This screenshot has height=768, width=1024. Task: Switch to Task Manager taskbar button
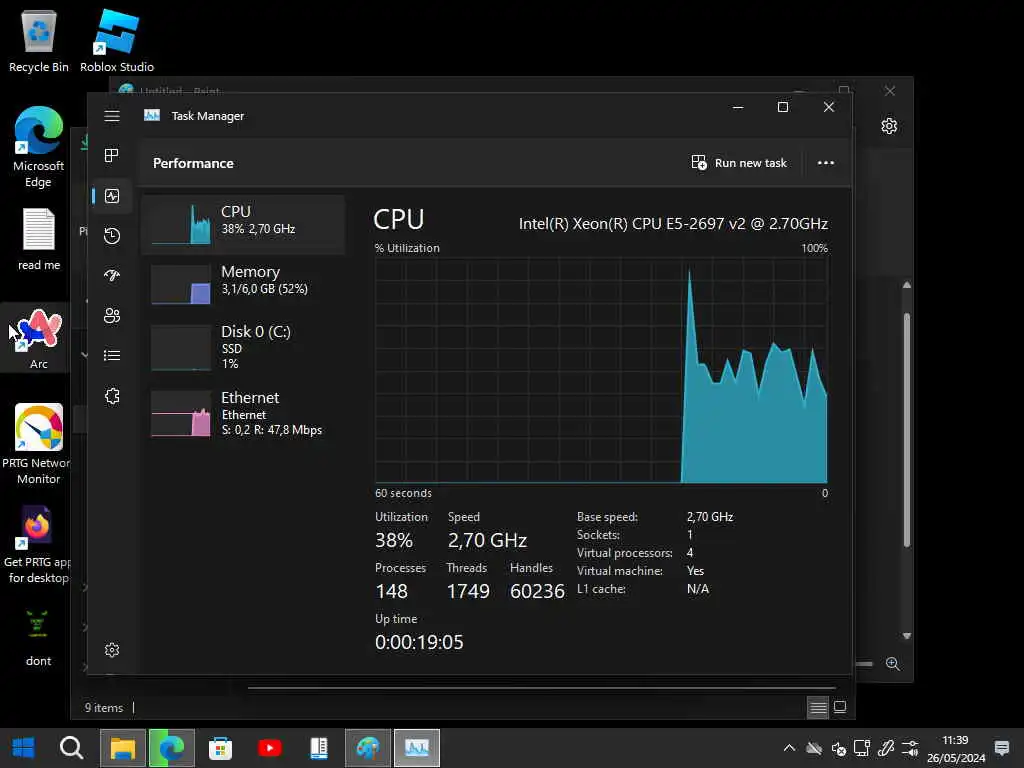pos(417,748)
